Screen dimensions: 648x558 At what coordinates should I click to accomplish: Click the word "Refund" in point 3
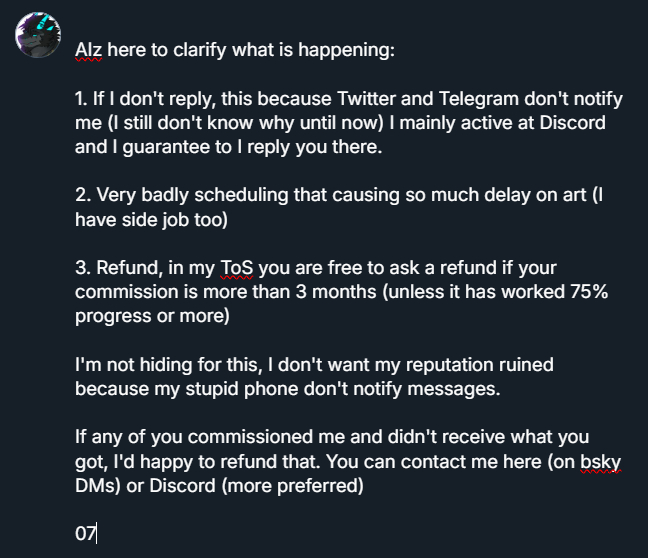click(x=125, y=268)
